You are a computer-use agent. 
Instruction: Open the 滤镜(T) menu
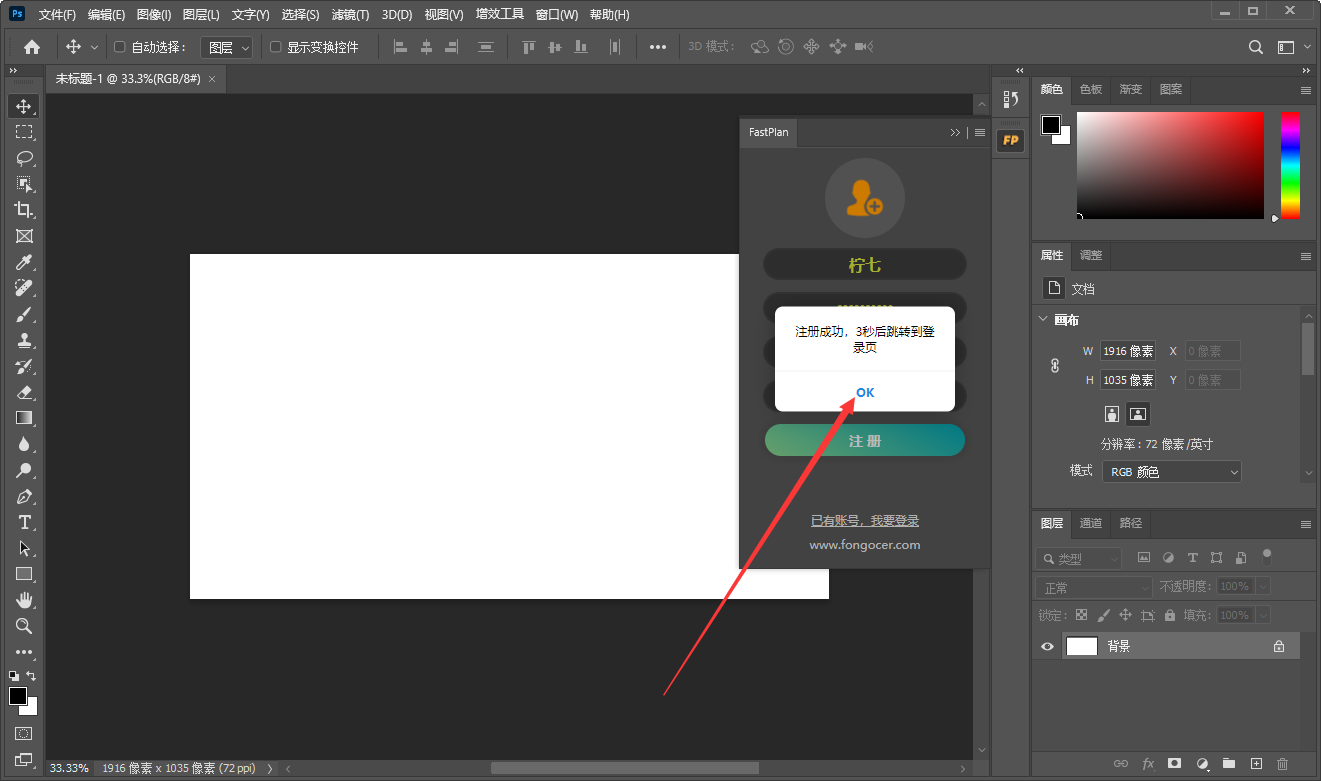350,15
